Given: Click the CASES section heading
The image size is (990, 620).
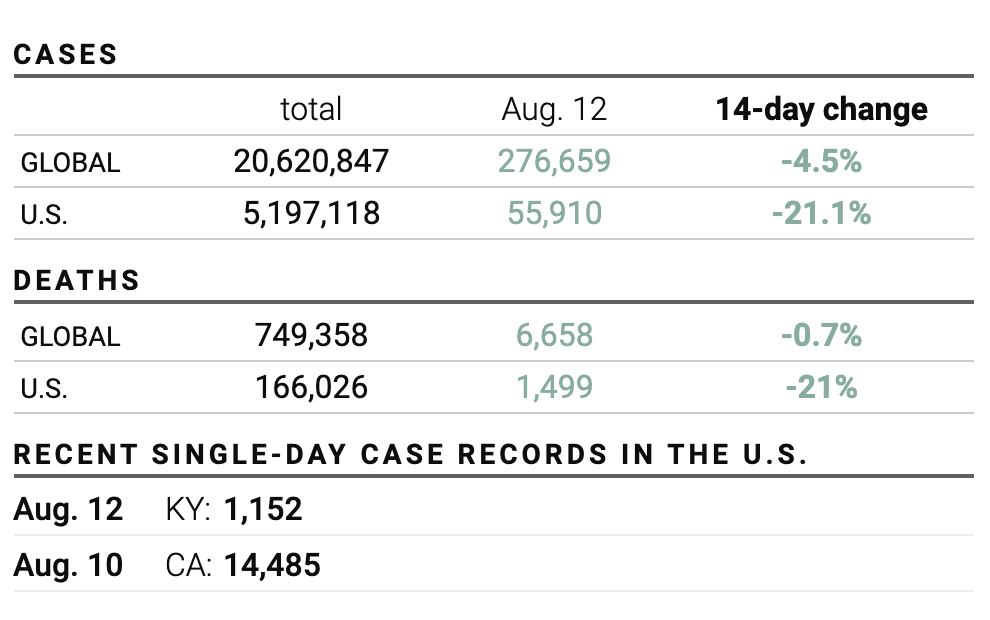Looking at the screenshot, I should pos(66,55).
